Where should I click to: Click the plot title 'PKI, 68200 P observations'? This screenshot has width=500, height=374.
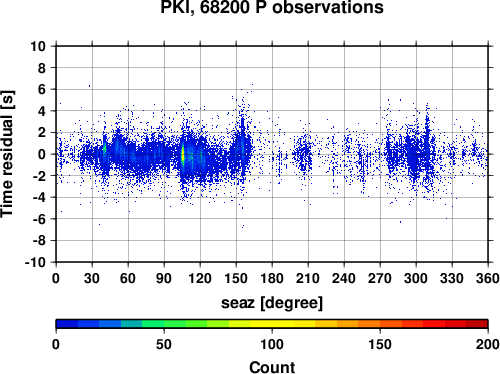(272, 7)
